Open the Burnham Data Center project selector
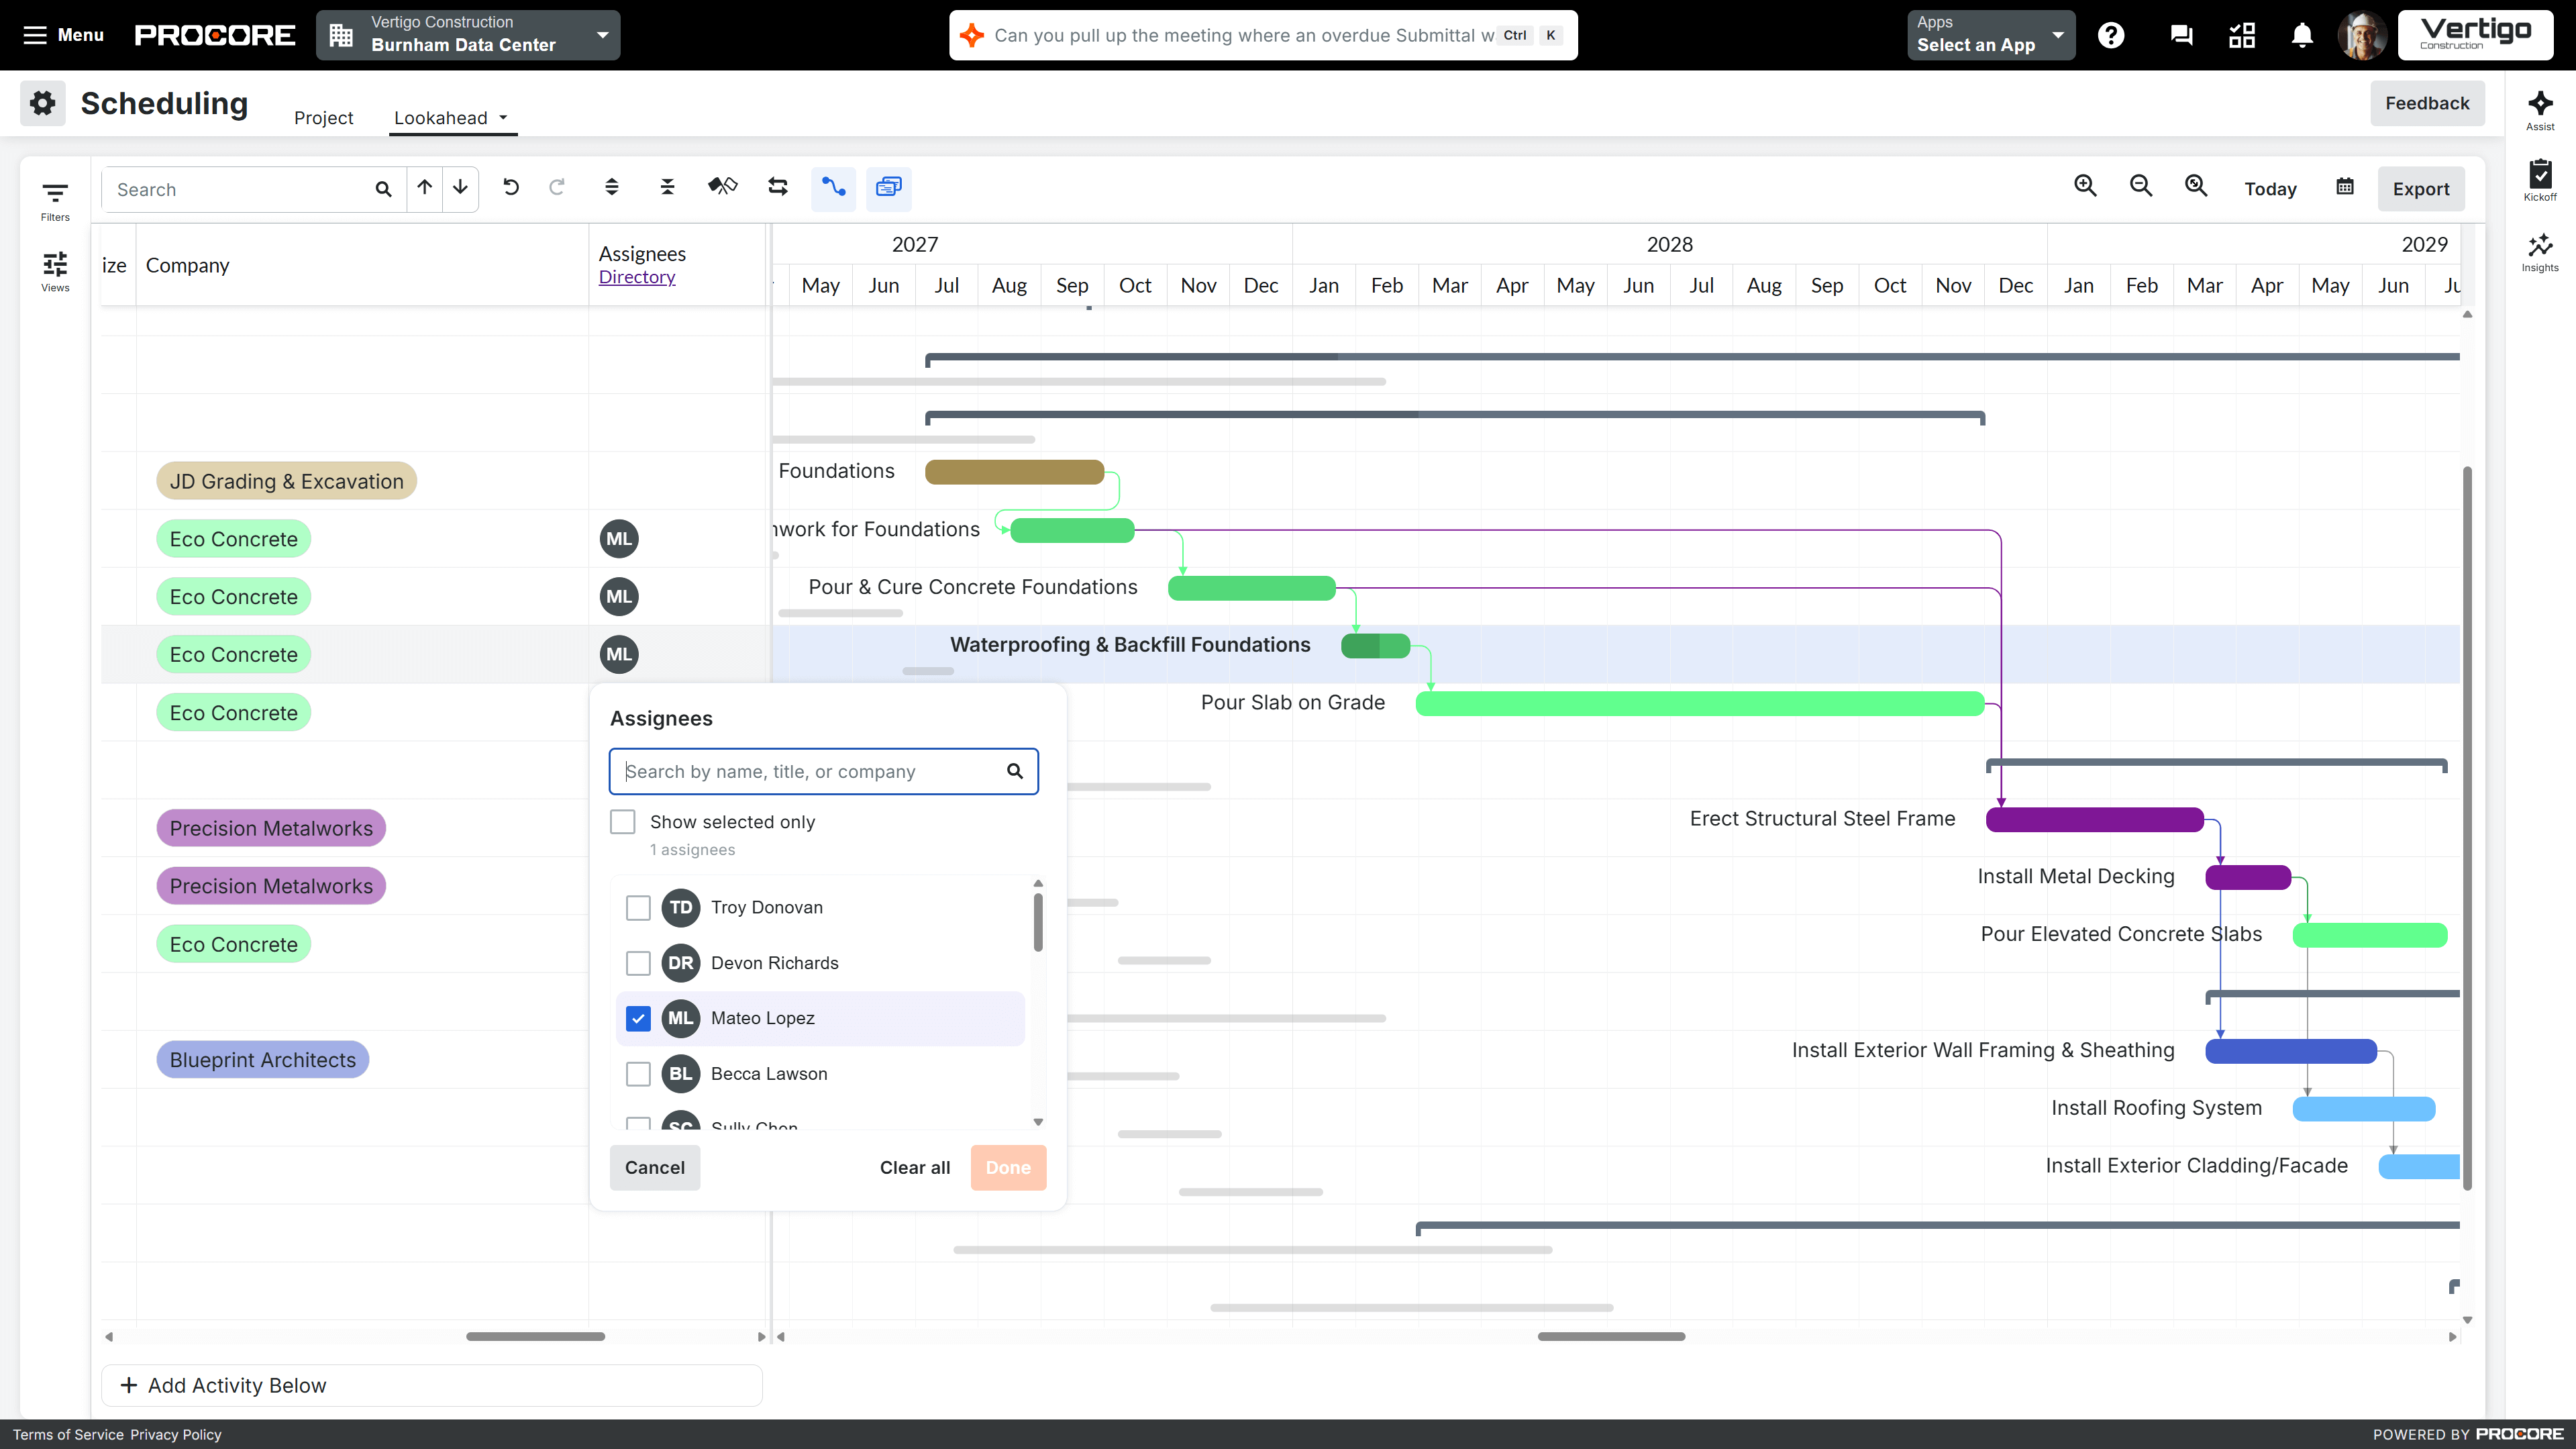Image resolution: width=2576 pixels, height=1449 pixels. 468,35
